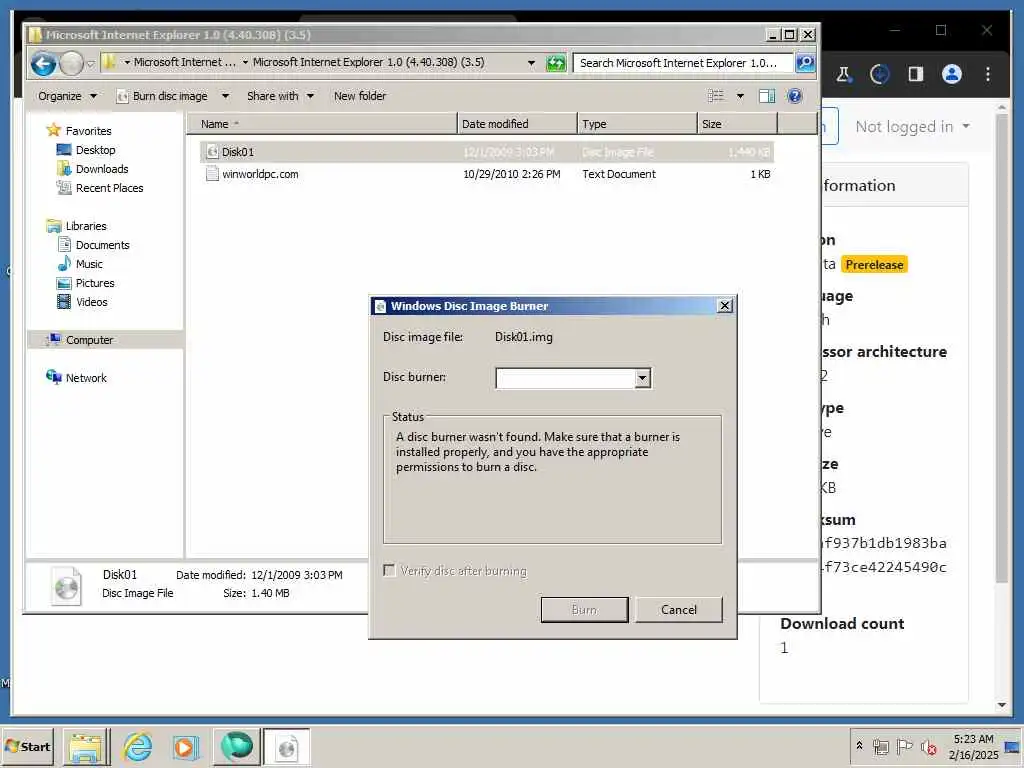Open Libraries in navigation pane
Viewport: 1024px width, 768px height.
click(x=86, y=226)
